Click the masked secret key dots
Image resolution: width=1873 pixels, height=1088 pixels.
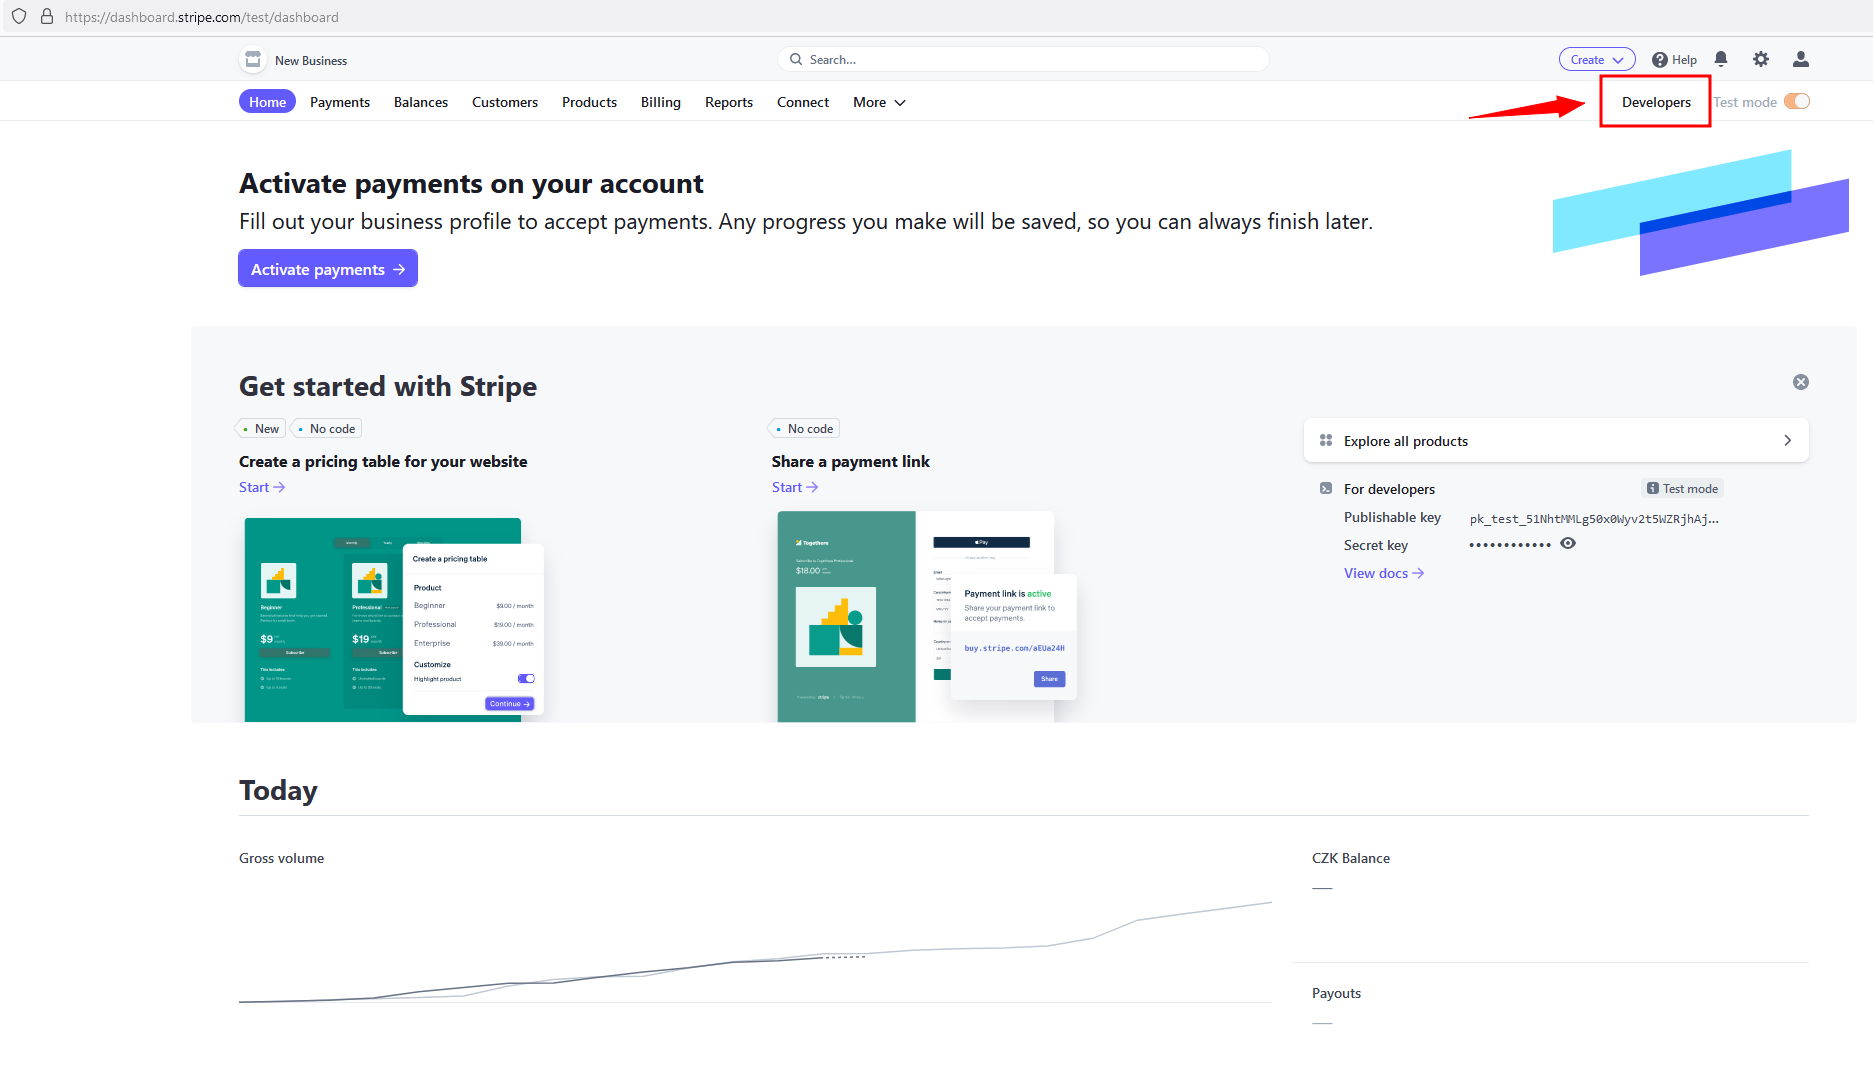coord(1510,545)
